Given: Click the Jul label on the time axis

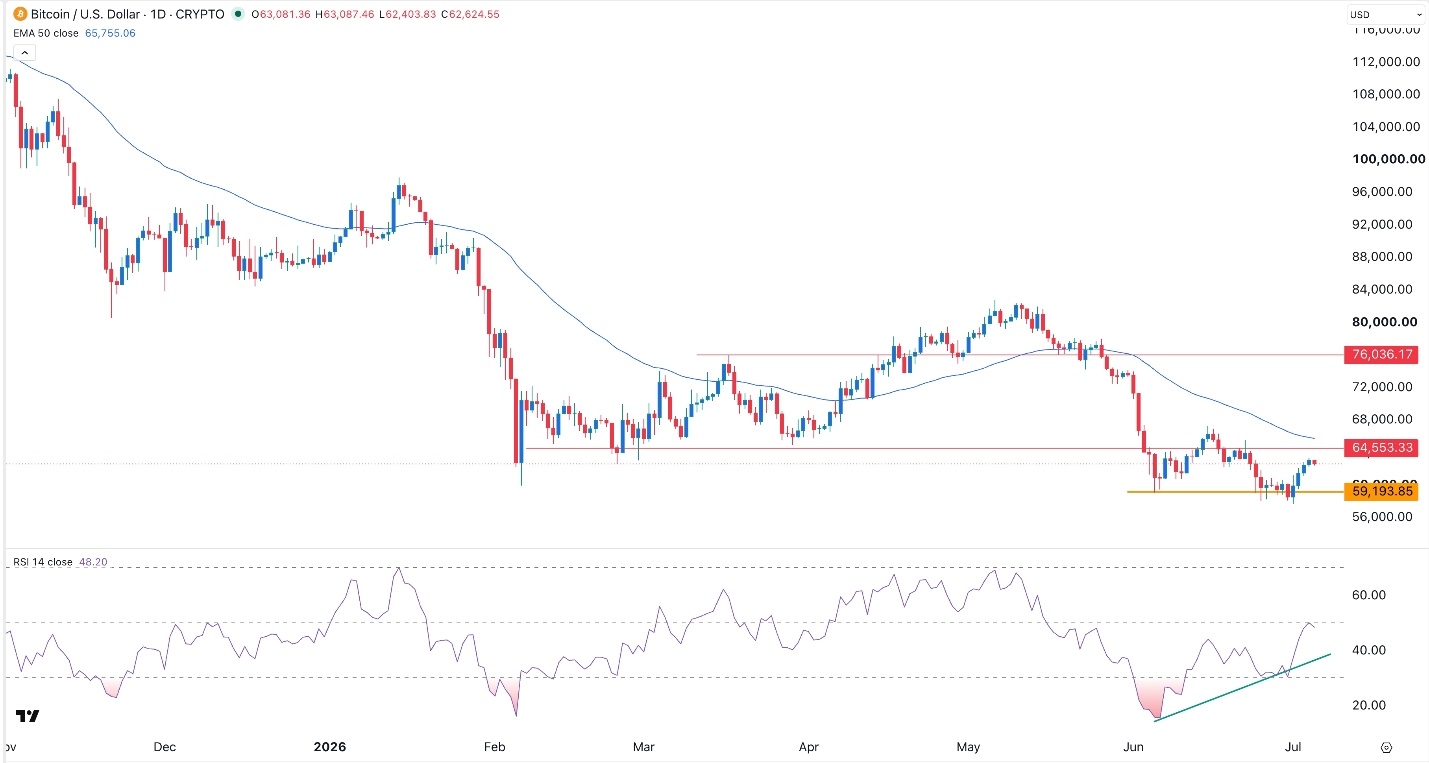Looking at the screenshot, I should (x=1294, y=747).
